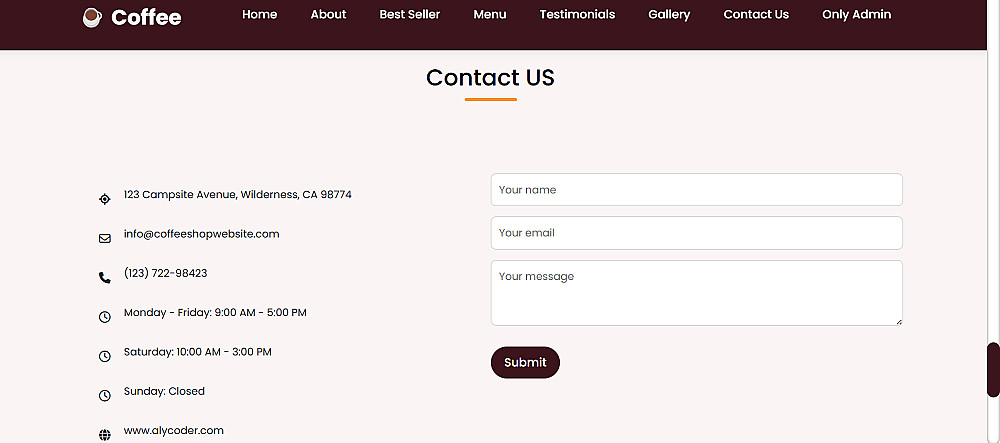Click the globe icon beside www.alycoder.com
Image resolution: width=1000 pixels, height=443 pixels.
coord(105,435)
